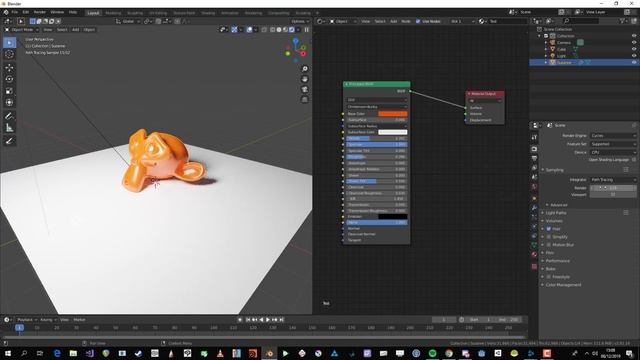Enable the Freestyle checkbox
This screenshot has height=360, width=640.
click(x=549, y=277)
